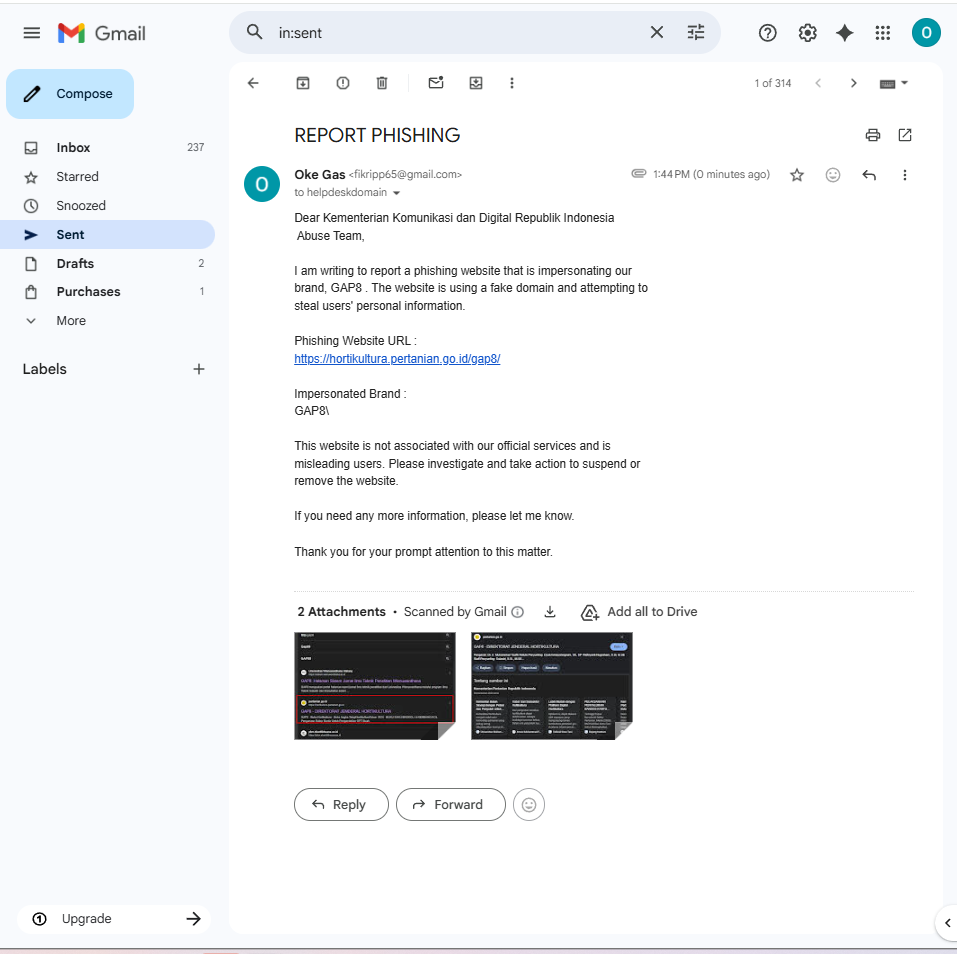Click the Forward button
The height and width of the screenshot is (954, 957).
click(450, 804)
